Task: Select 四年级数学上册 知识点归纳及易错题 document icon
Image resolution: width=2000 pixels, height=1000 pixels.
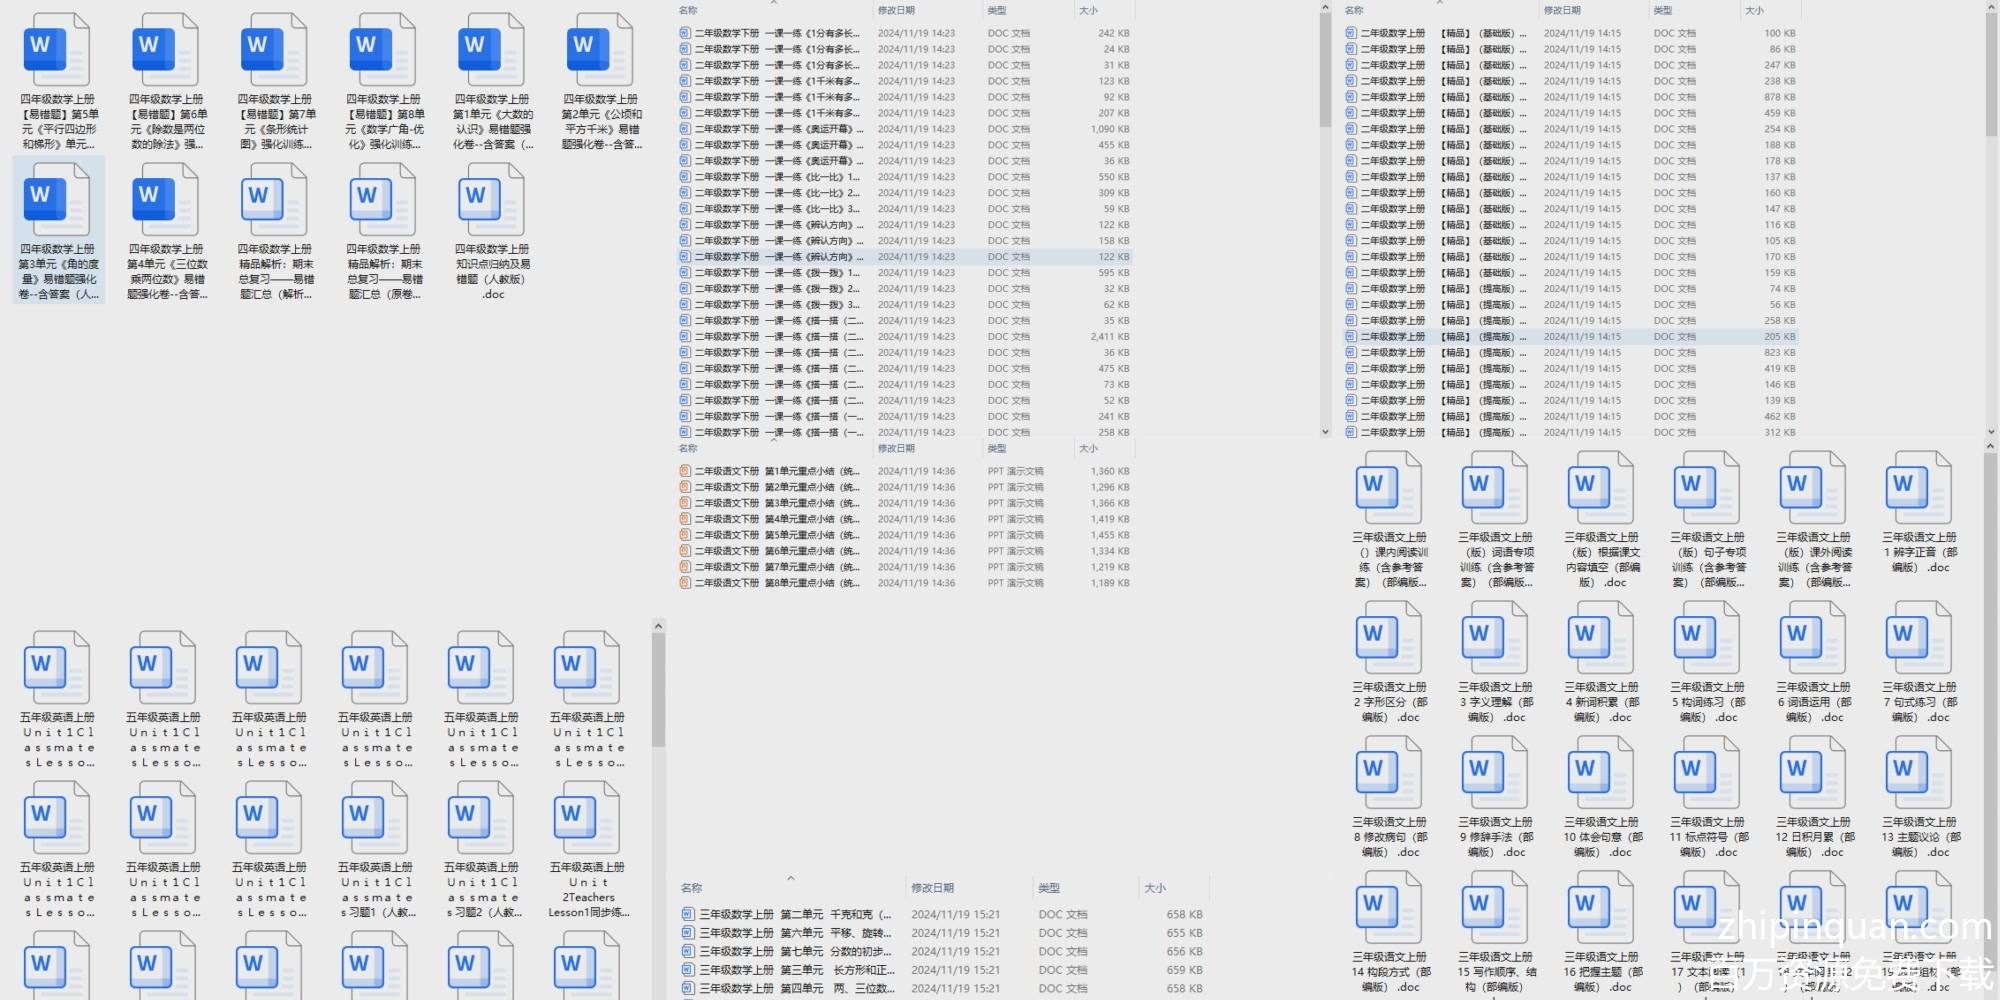Action: (x=492, y=200)
